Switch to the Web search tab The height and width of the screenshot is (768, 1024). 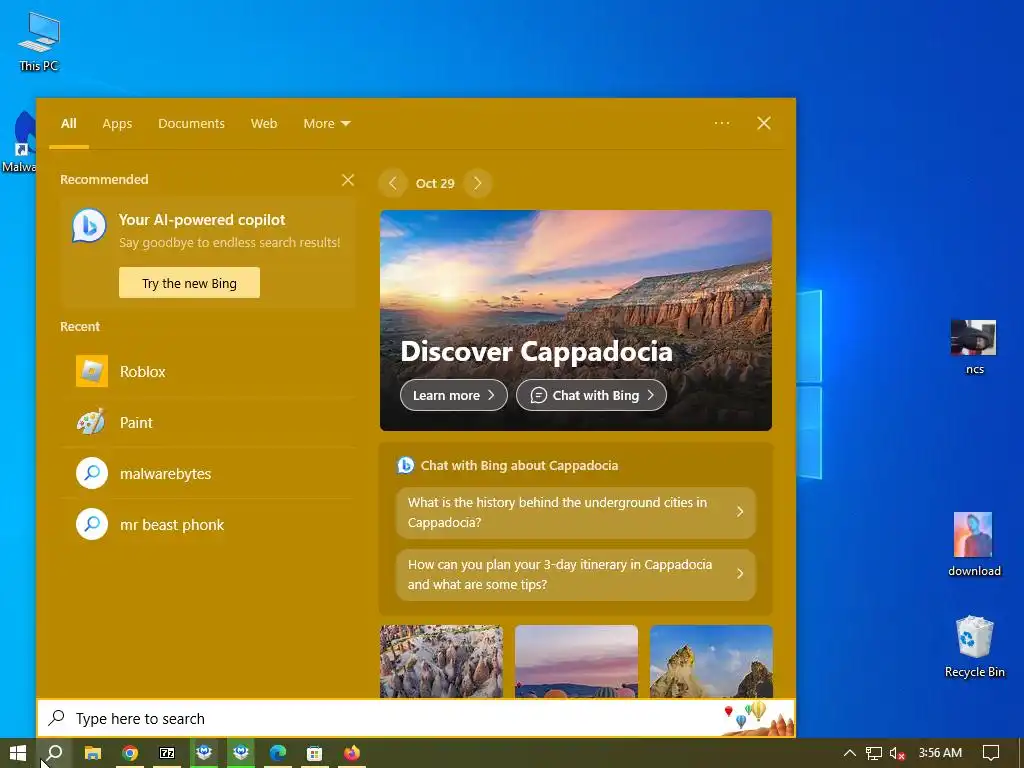click(x=264, y=123)
